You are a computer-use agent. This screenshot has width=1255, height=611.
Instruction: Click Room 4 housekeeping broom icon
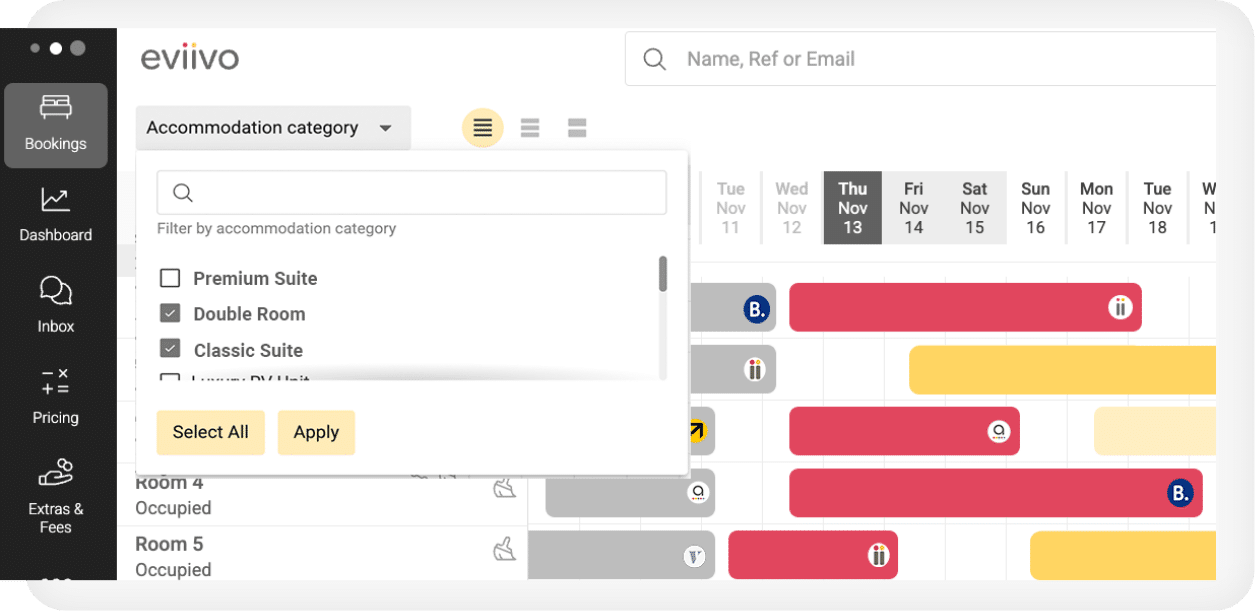click(x=505, y=488)
